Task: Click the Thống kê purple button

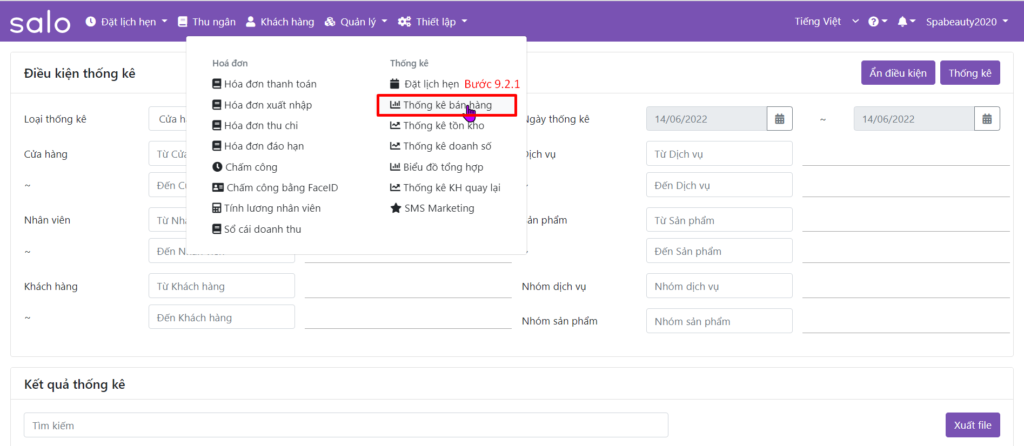Action: (x=970, y=72)
